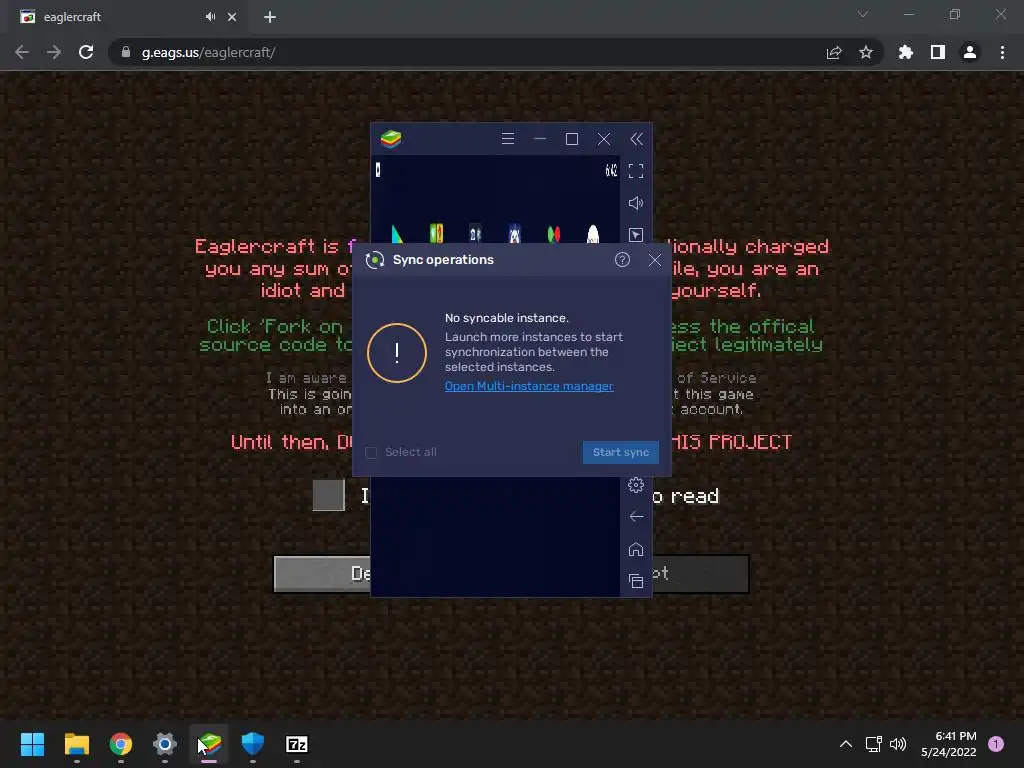The image size is (1024, 768).
Task: Bookmark this page with star
Action: (x=866, y=52)
